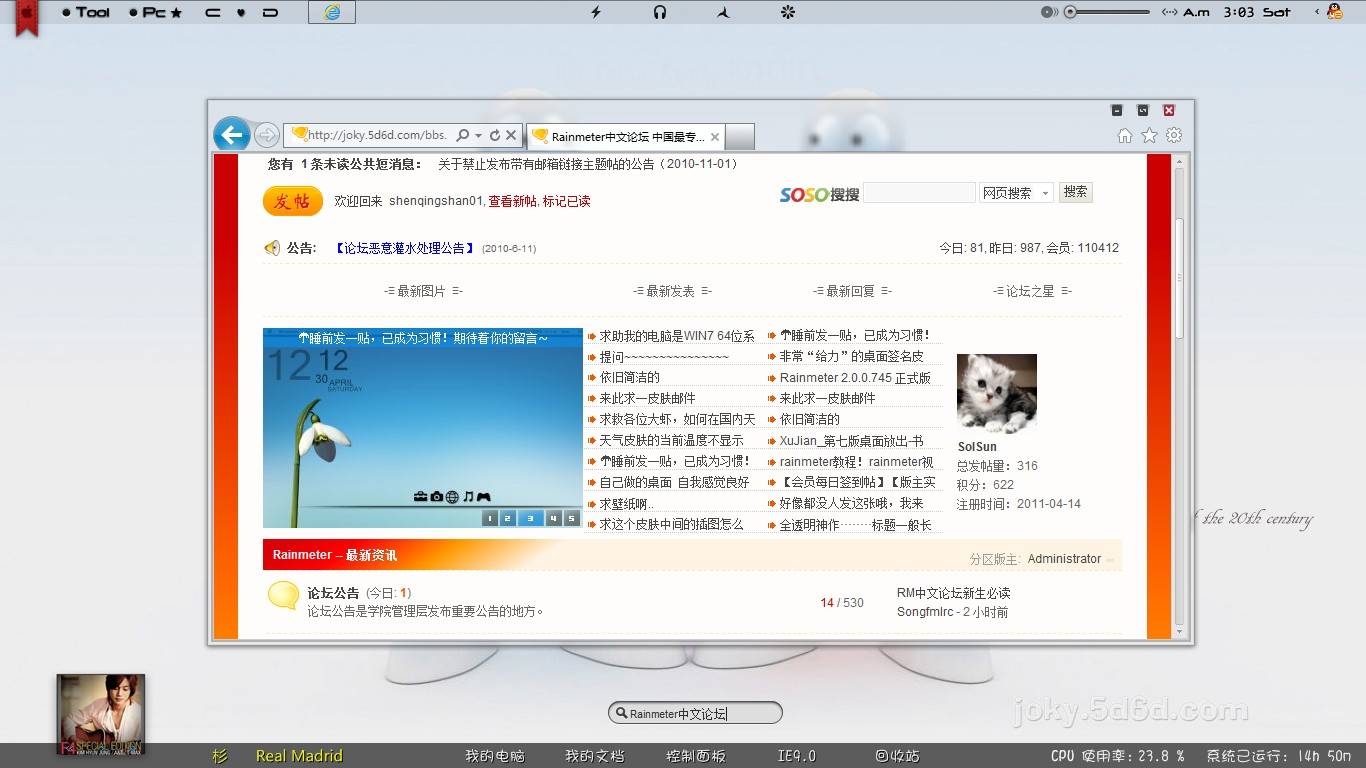Refresh the page with reload icon
1366x768 pixels.
pos(495,135)
